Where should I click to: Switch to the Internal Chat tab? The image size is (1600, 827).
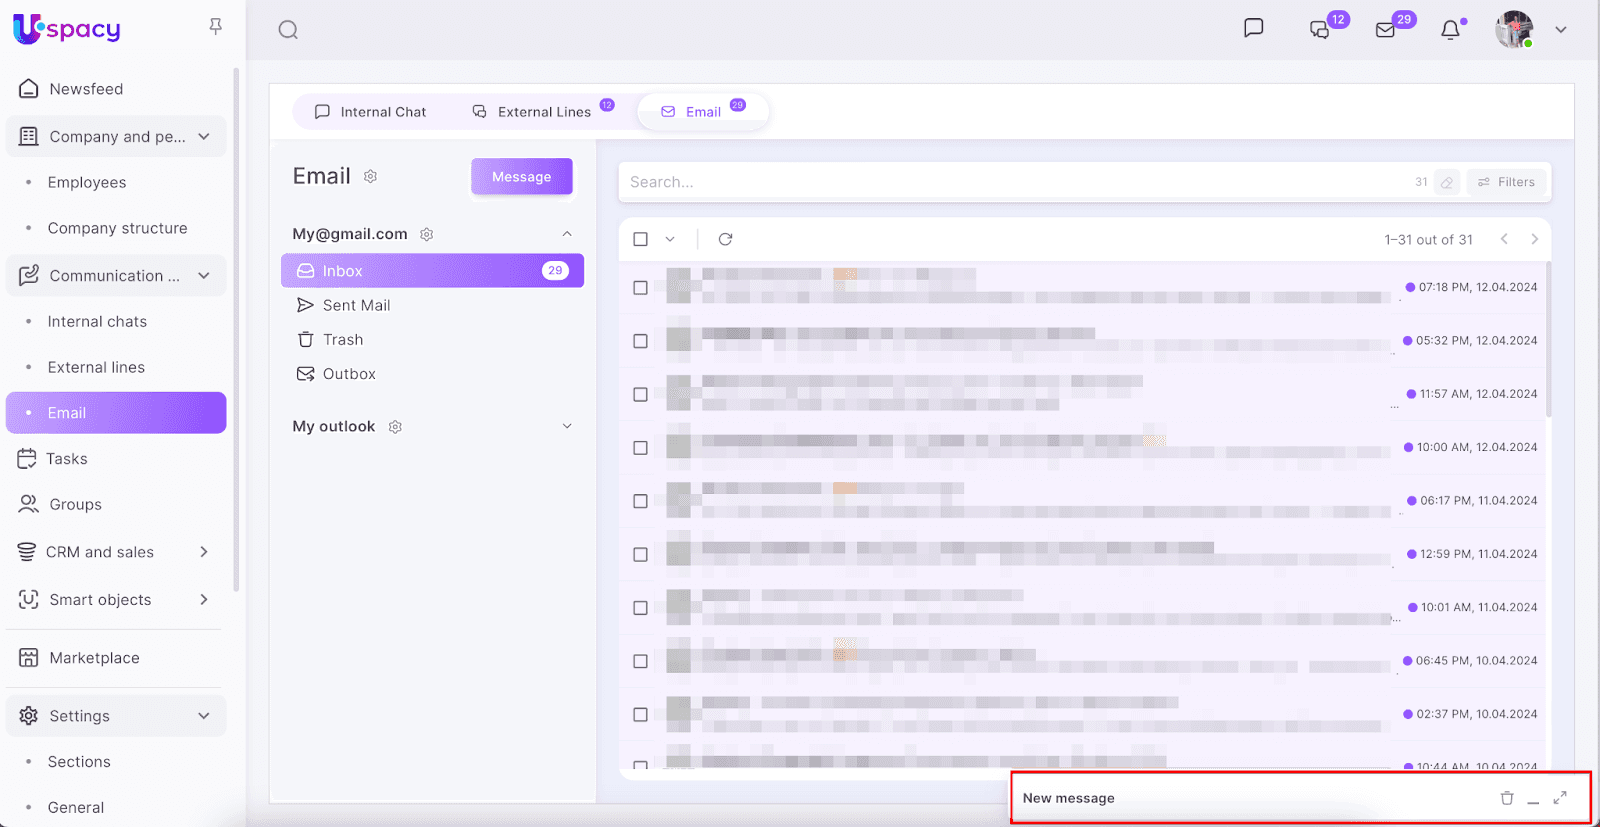[x=370, y=112]
